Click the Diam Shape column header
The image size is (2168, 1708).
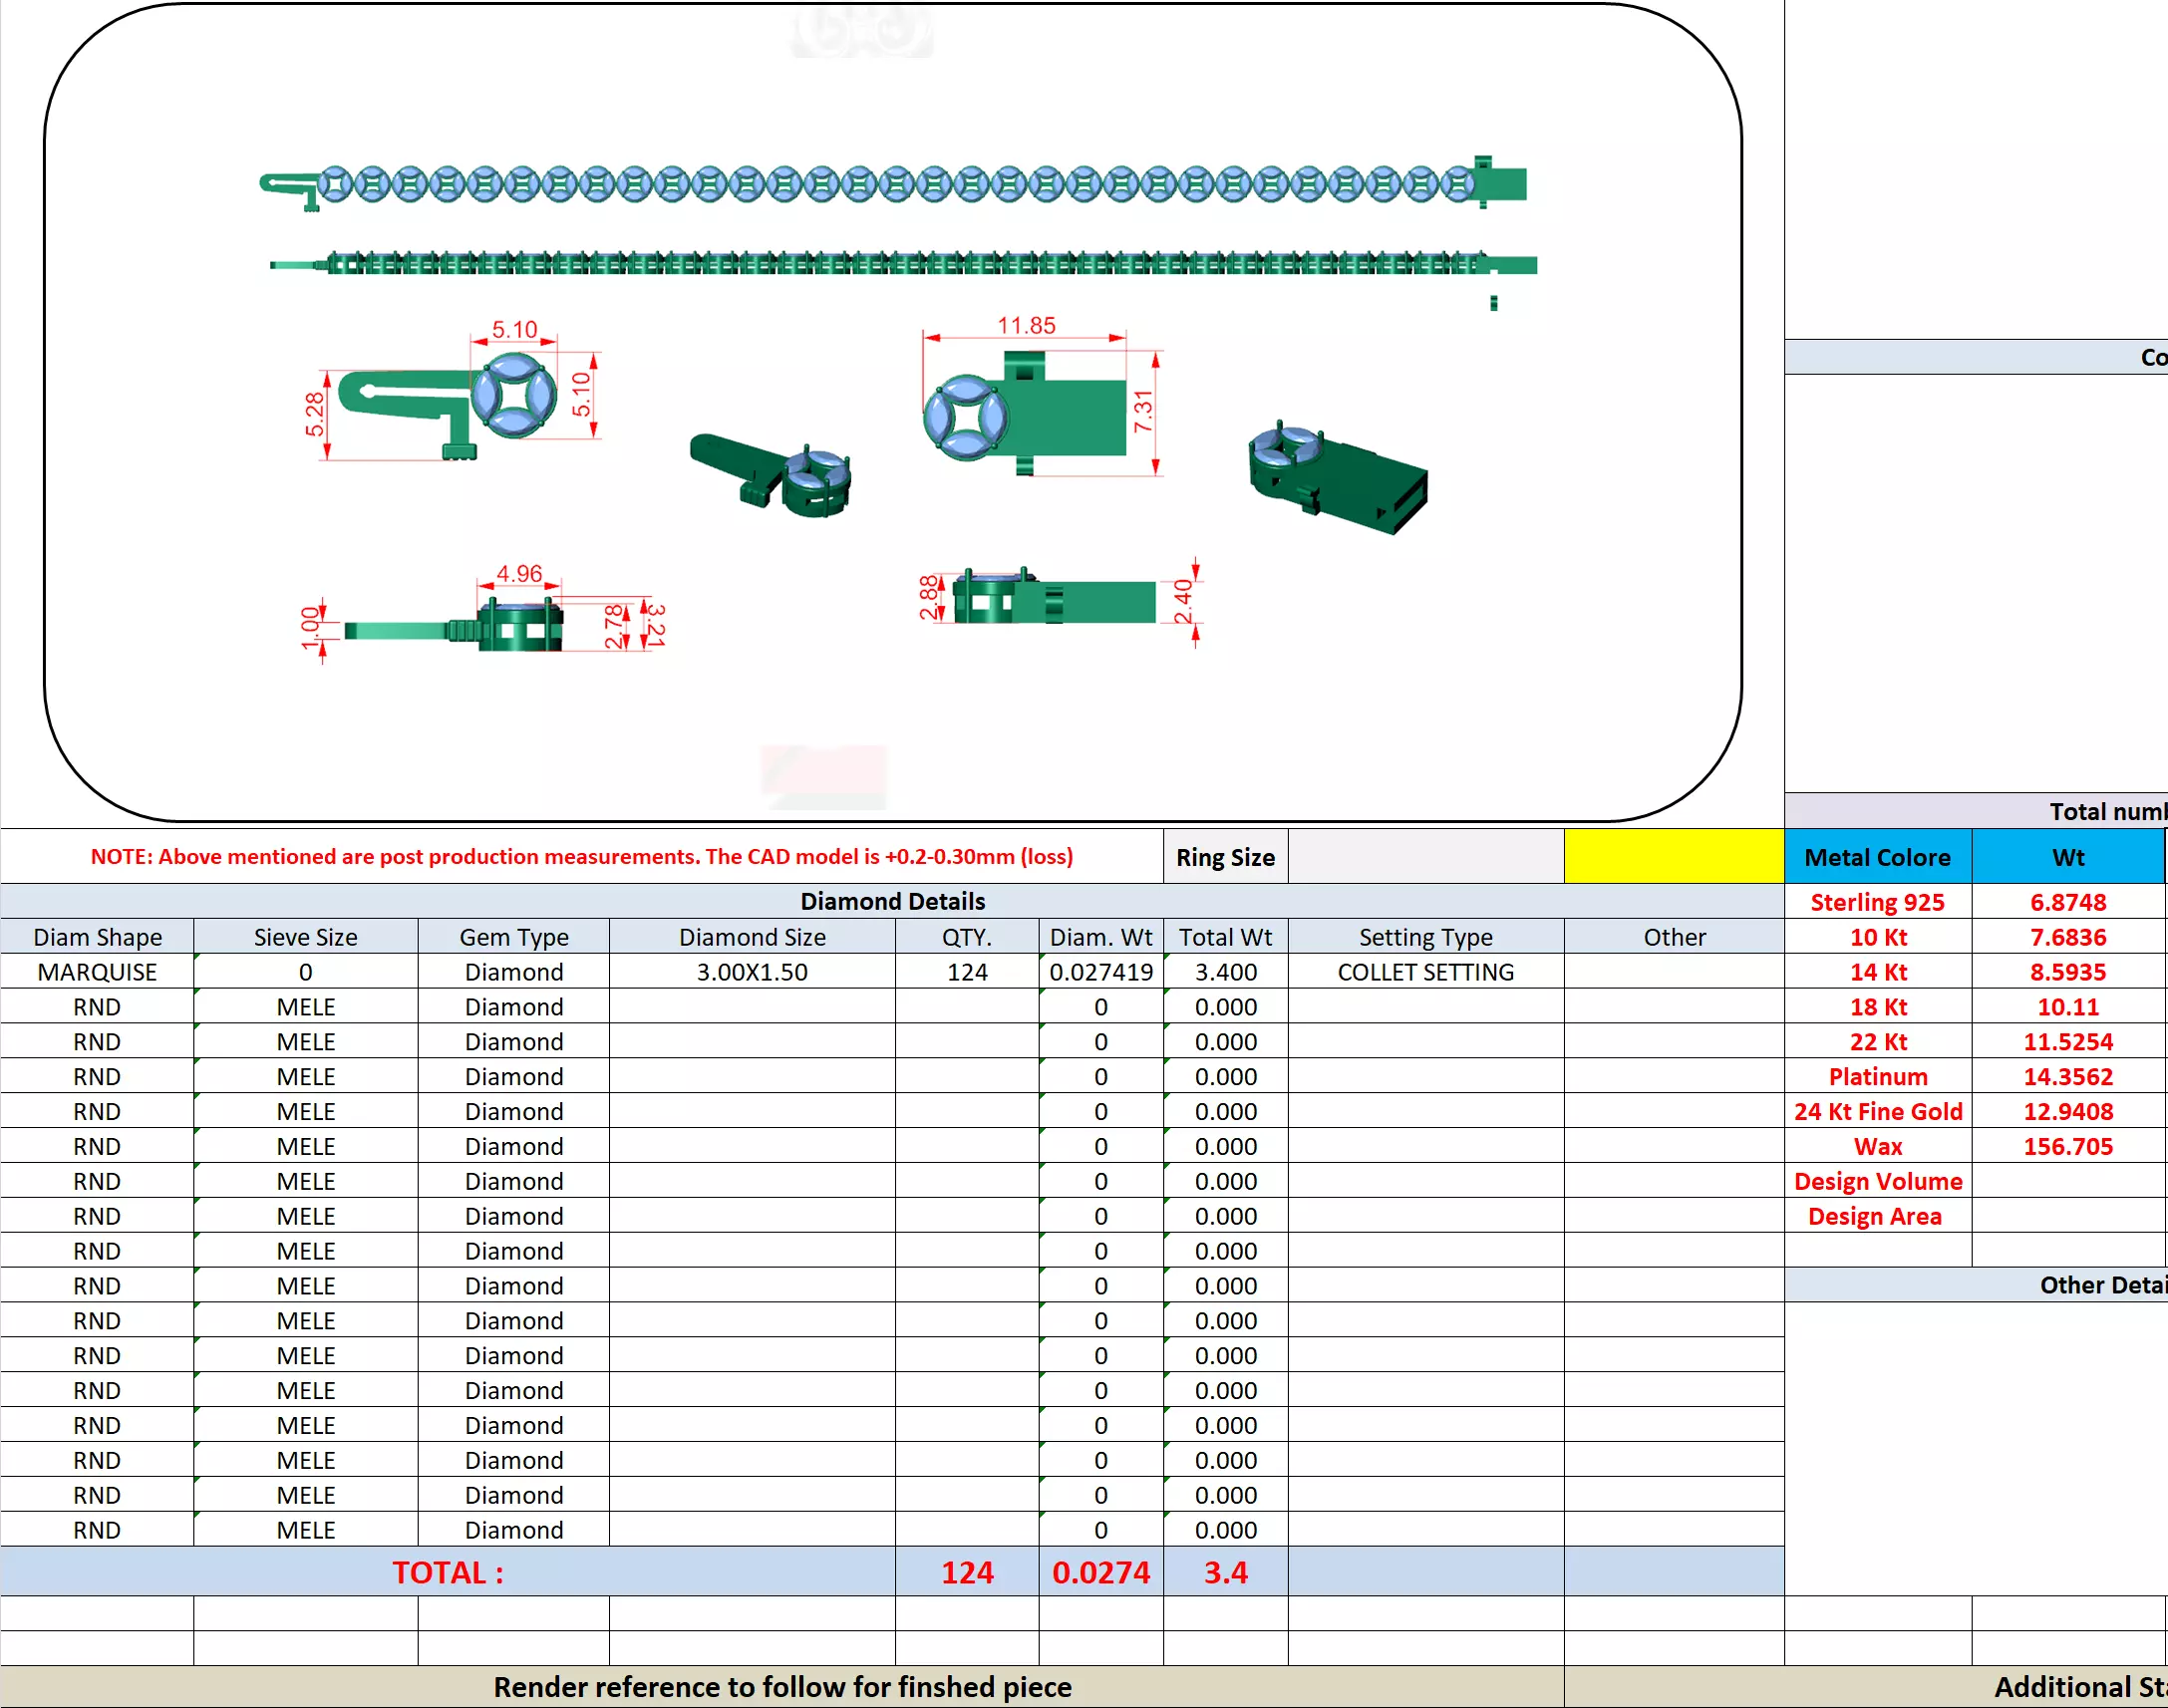[97, 937]
